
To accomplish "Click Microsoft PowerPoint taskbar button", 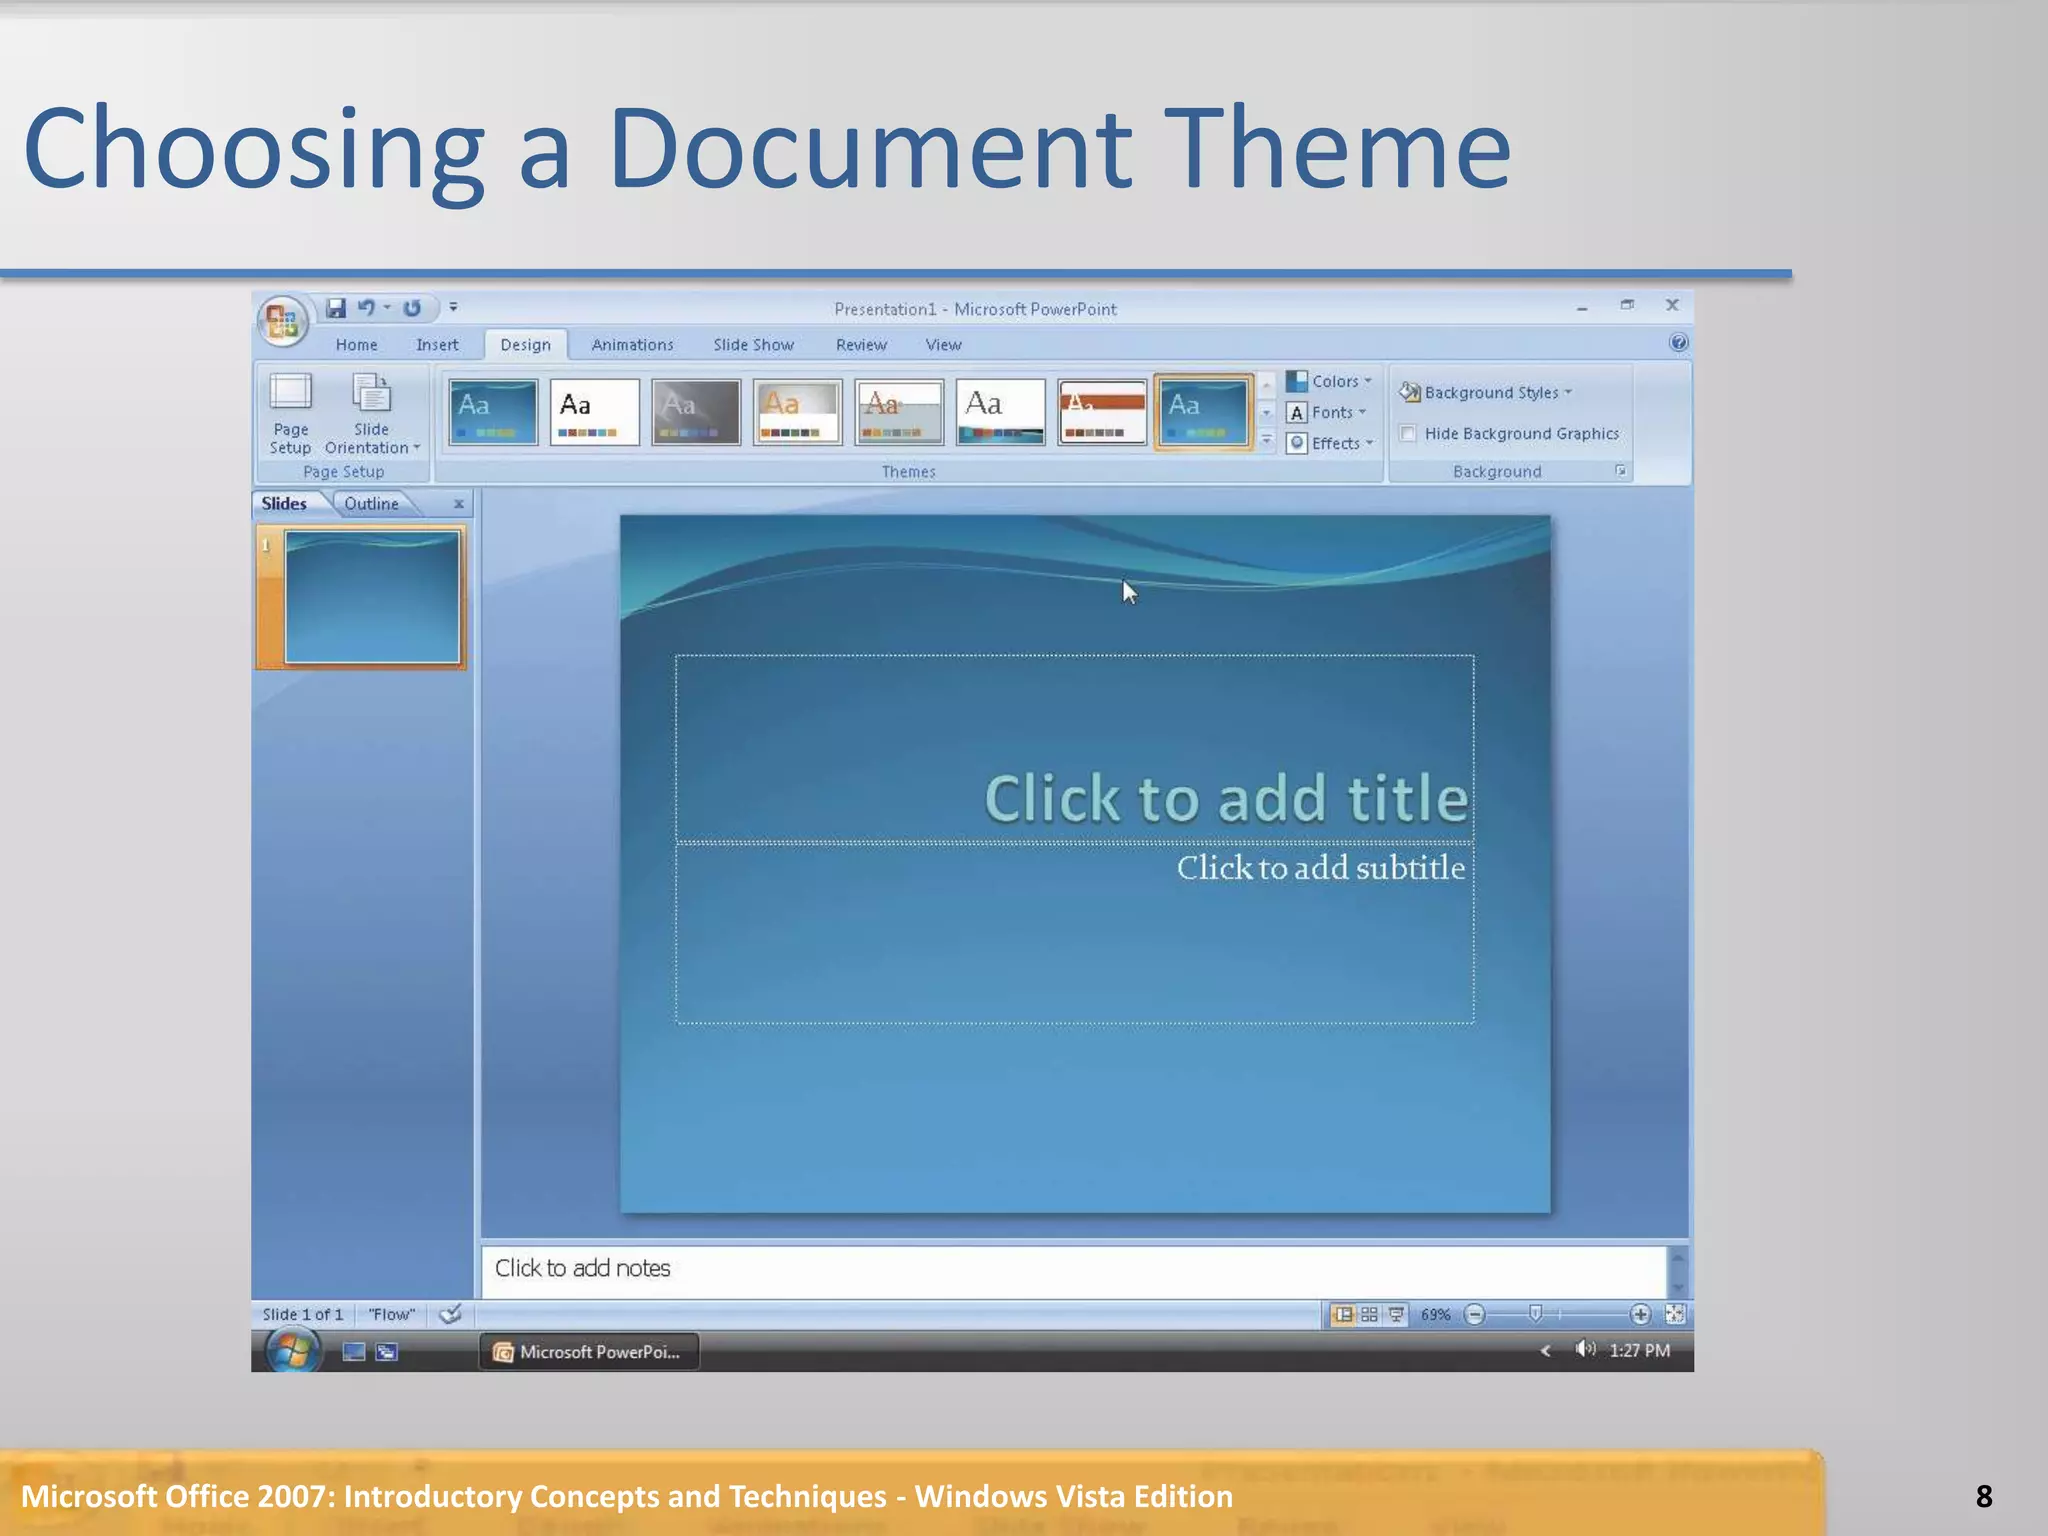I will point(589,1352).
